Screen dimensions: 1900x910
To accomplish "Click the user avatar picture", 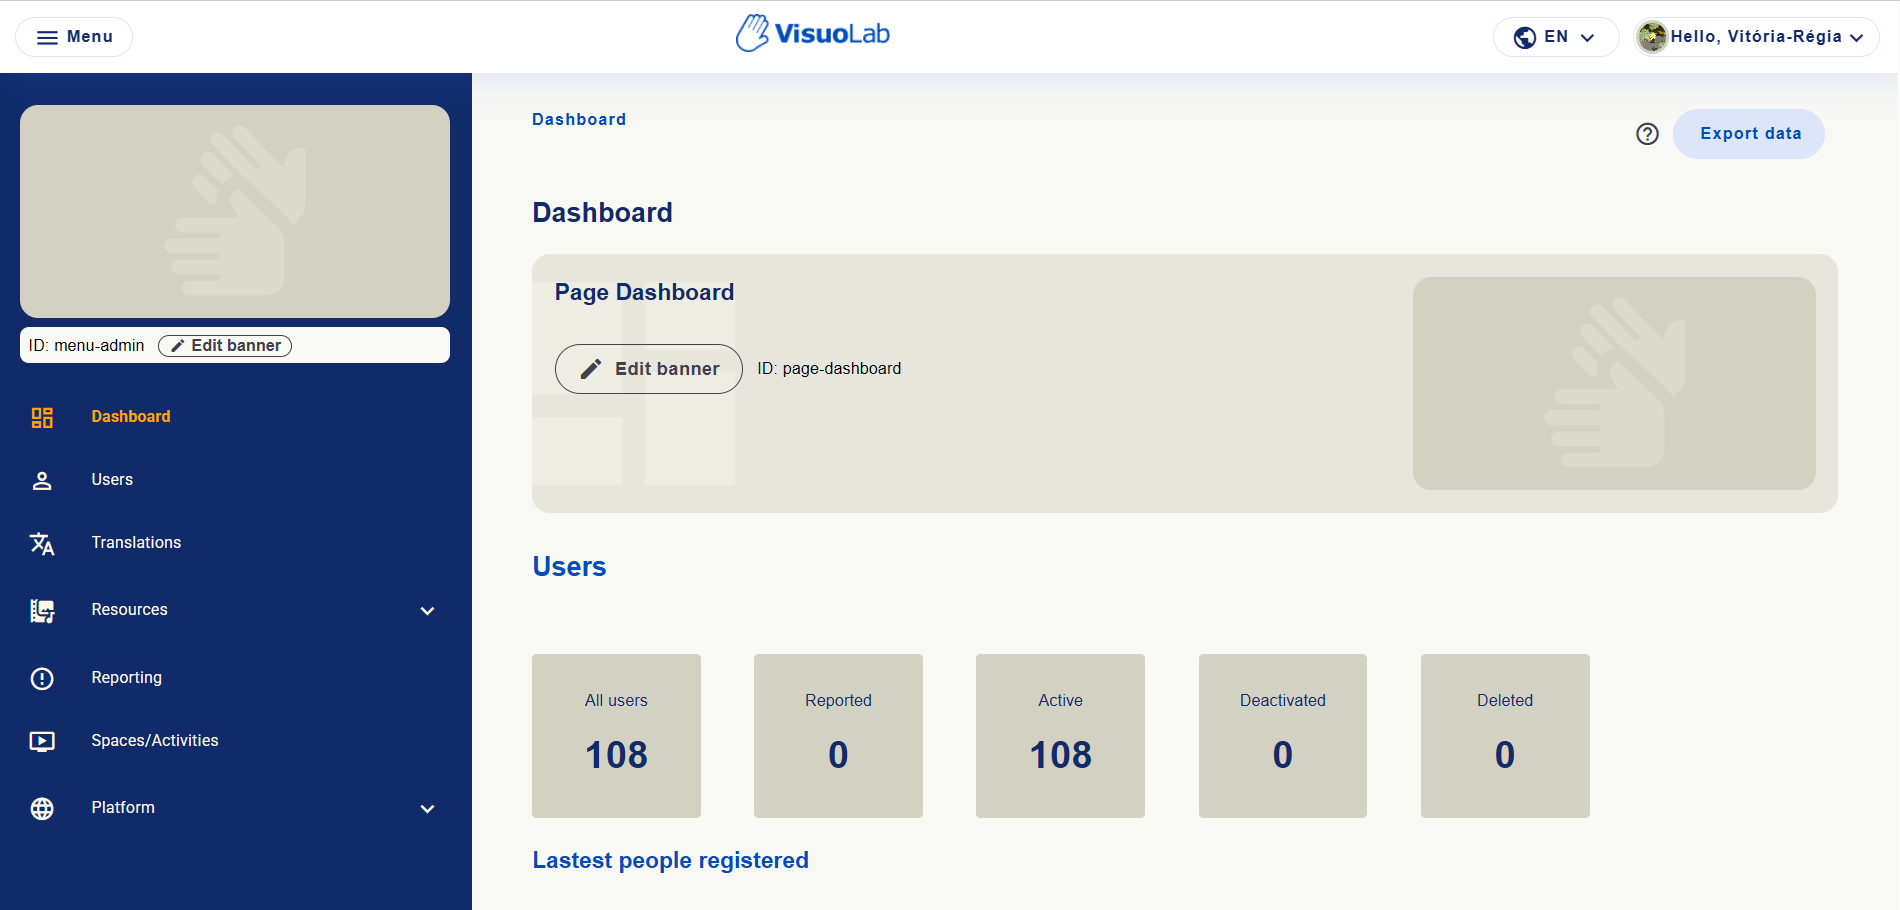I will click(x=1652, y=37).
